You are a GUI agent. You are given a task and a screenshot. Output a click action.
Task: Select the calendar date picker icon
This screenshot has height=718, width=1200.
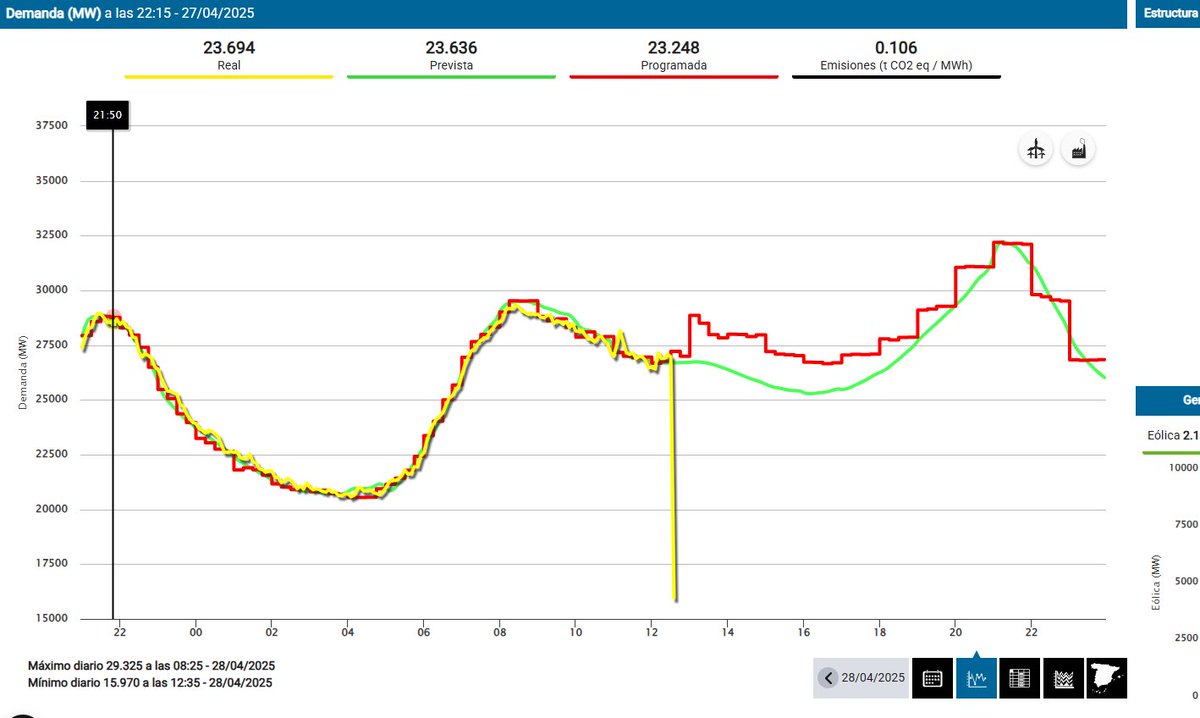(x=932, y=678)
